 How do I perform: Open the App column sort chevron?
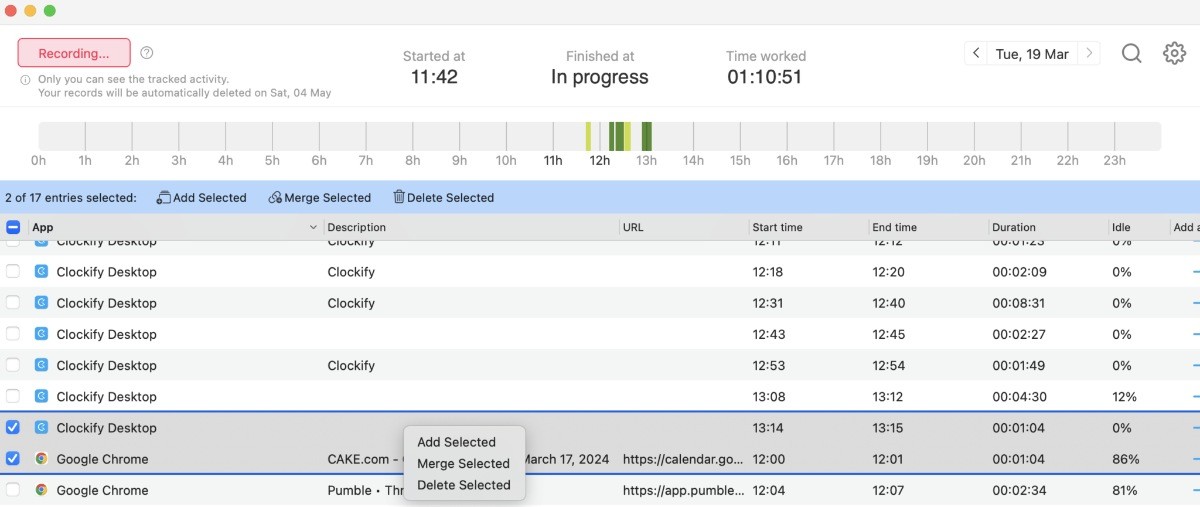[x=314, y=228]
